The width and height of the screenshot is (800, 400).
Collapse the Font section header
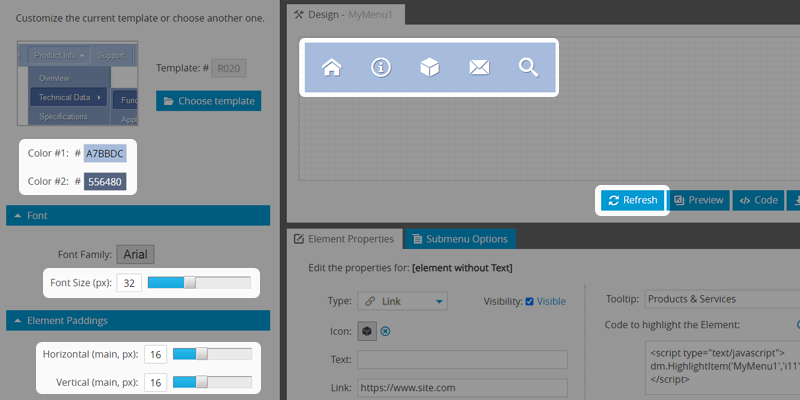pos(138,216)
